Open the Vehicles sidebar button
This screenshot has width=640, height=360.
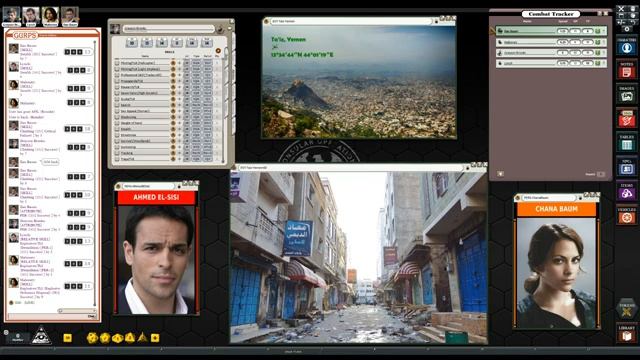click(x=627, y=216)
